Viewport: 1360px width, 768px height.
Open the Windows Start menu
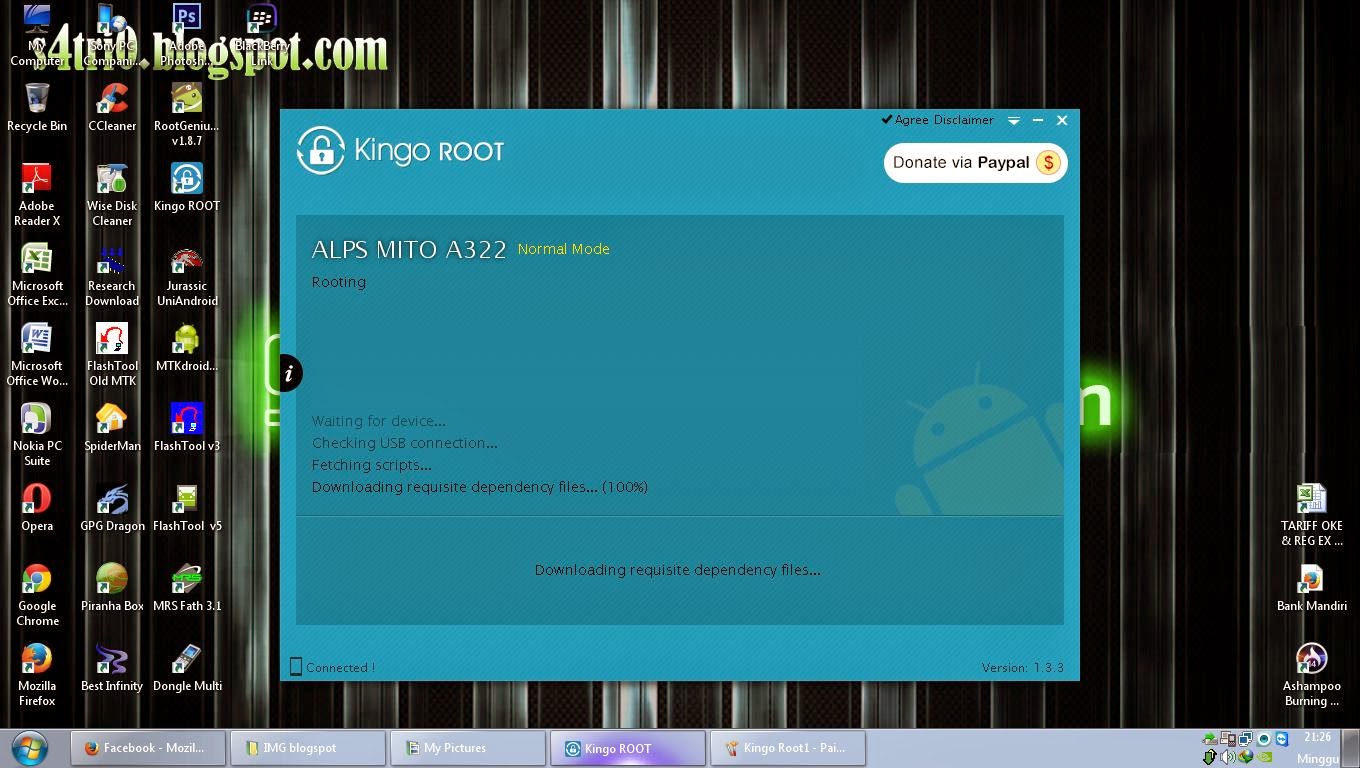(31, 748)
